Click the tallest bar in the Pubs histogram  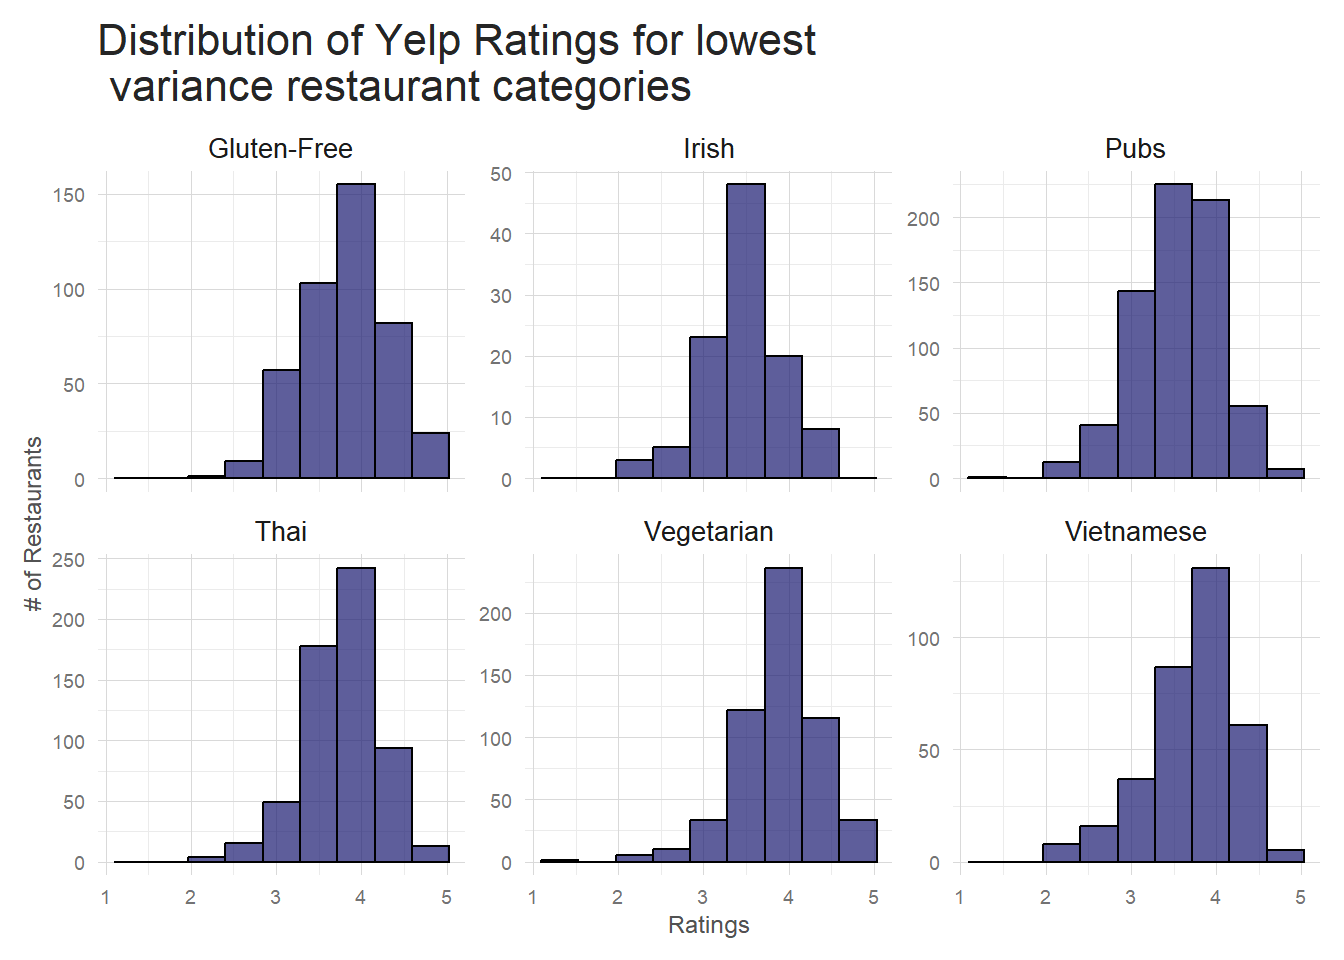pos(1173,330)
